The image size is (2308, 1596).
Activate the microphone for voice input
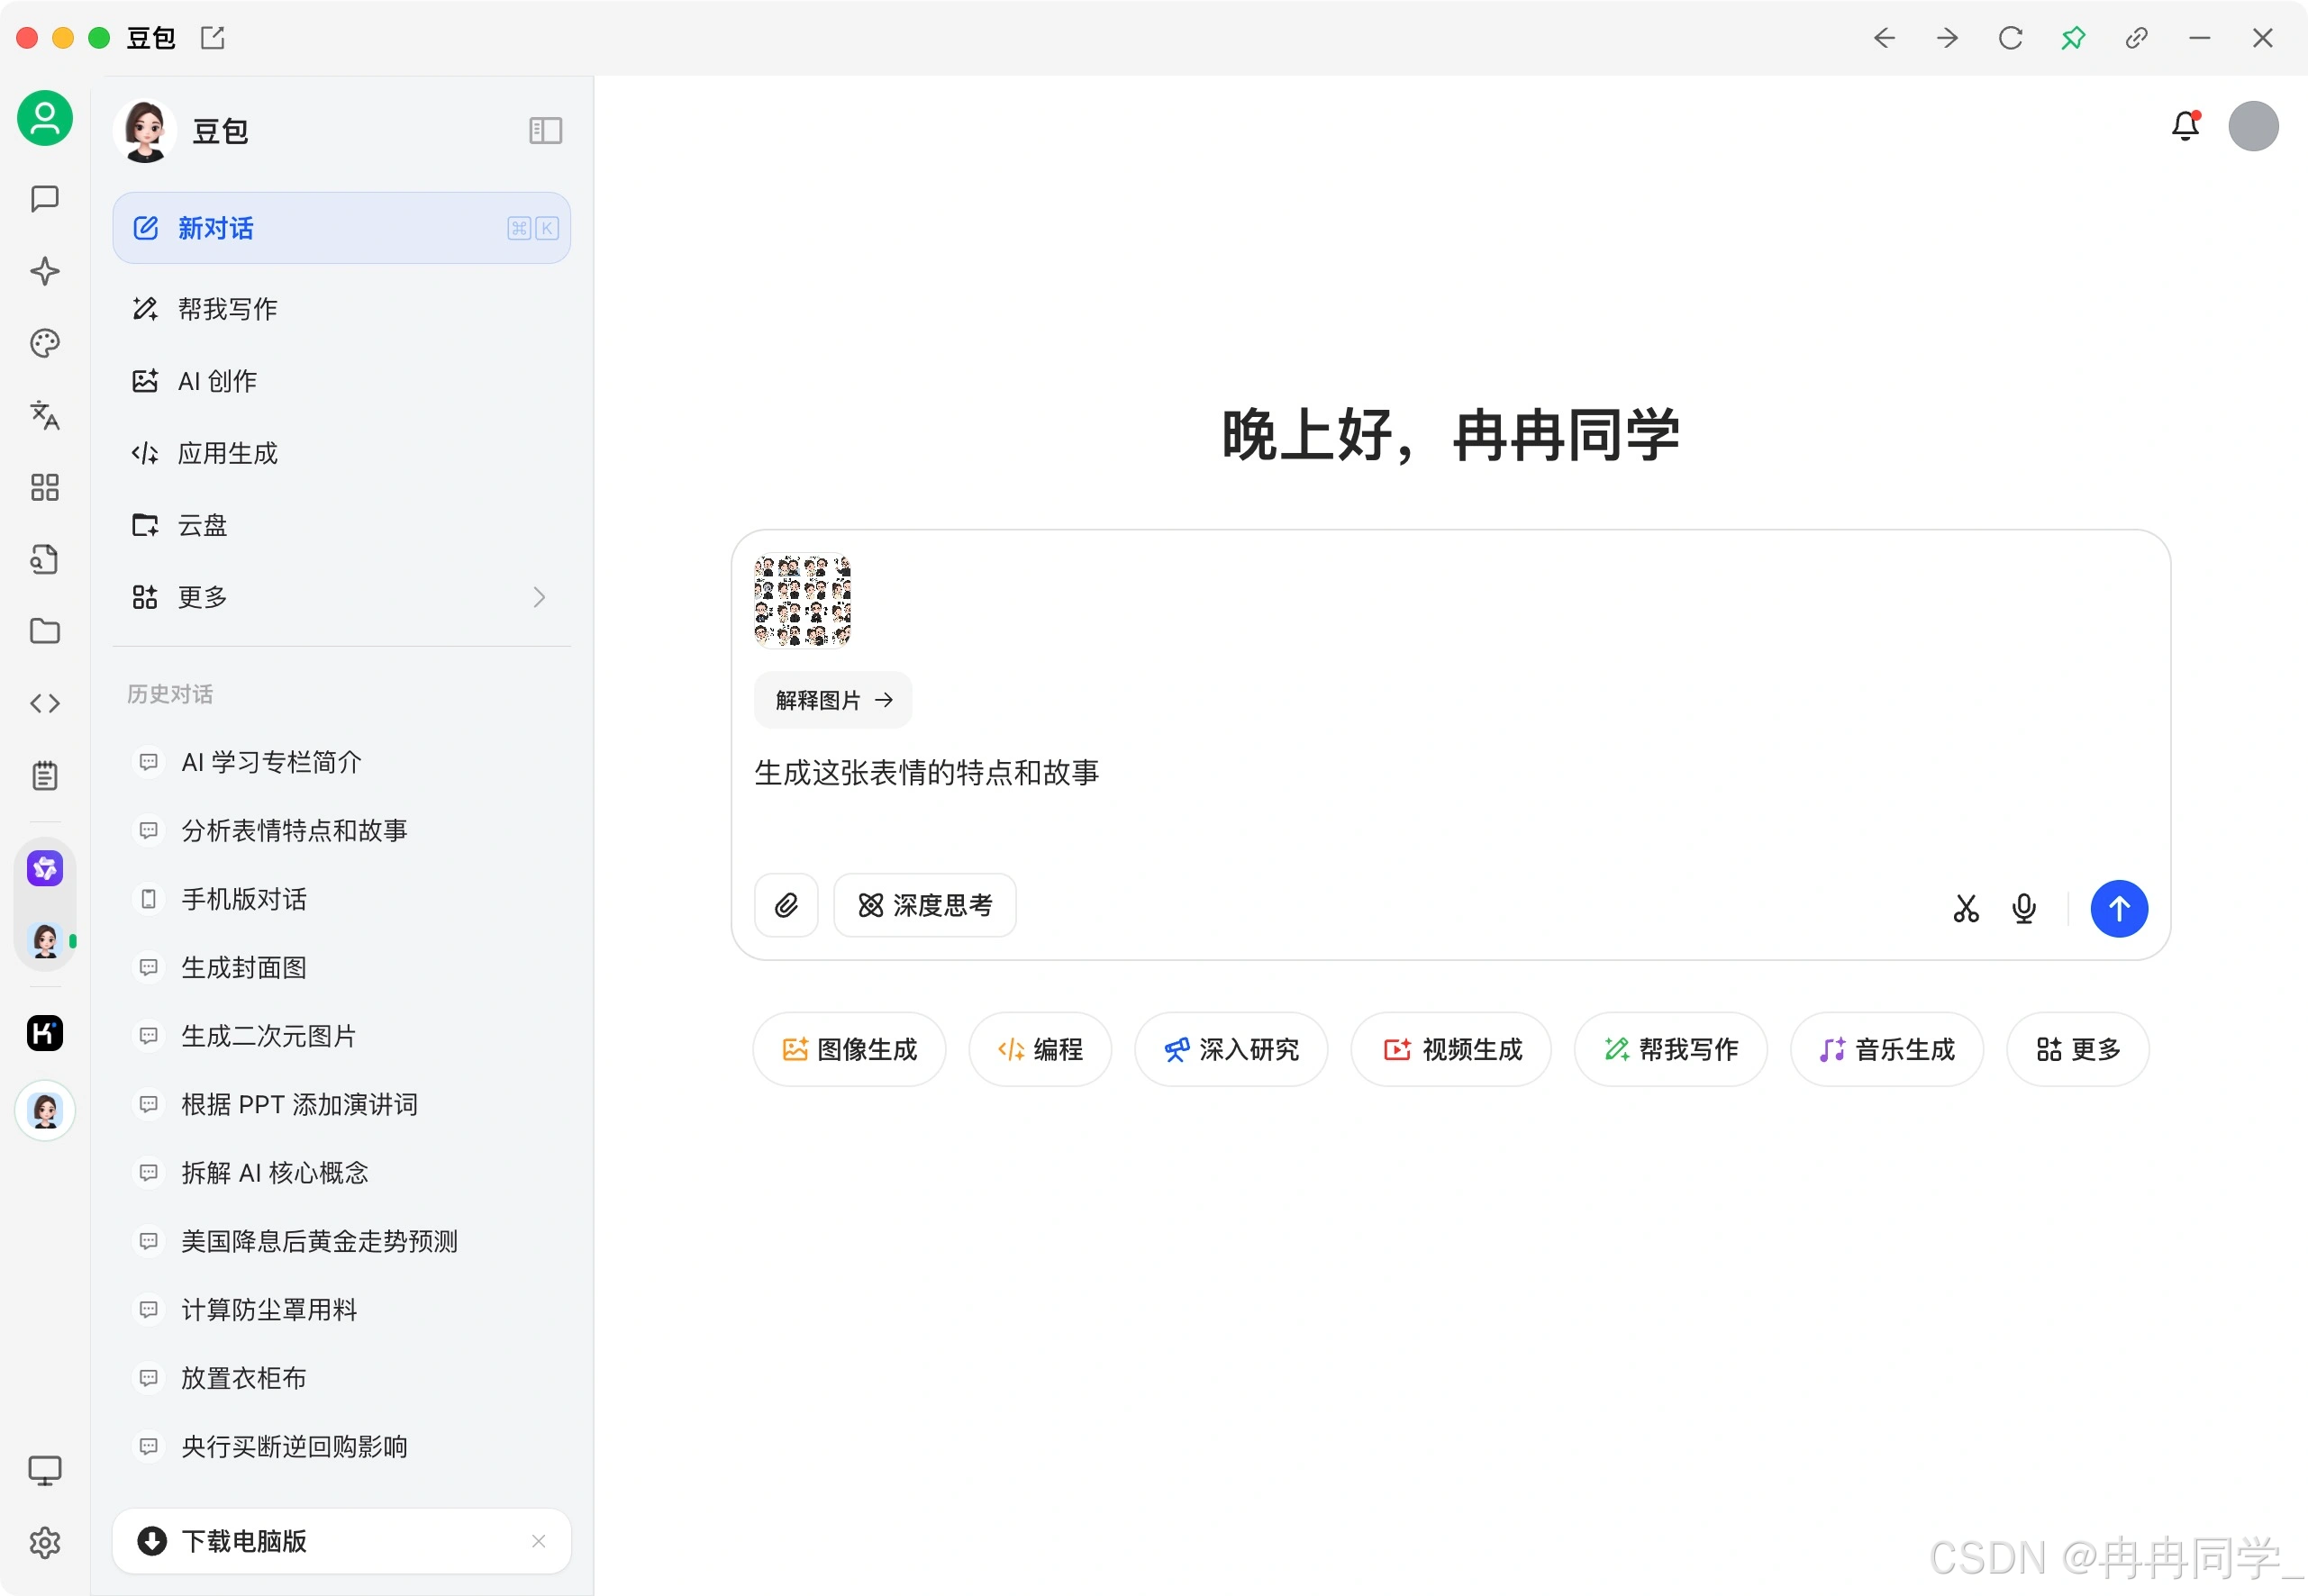coord(2023,909)
